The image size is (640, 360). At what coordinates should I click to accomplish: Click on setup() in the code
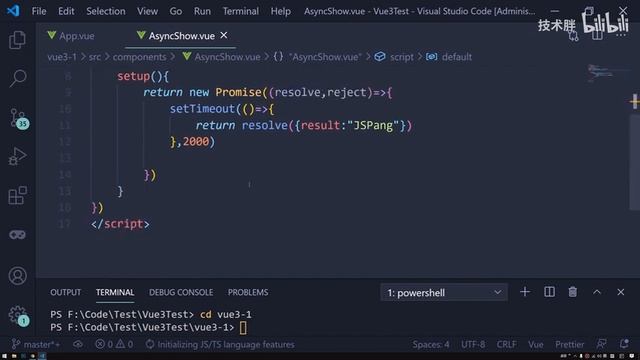140,76
